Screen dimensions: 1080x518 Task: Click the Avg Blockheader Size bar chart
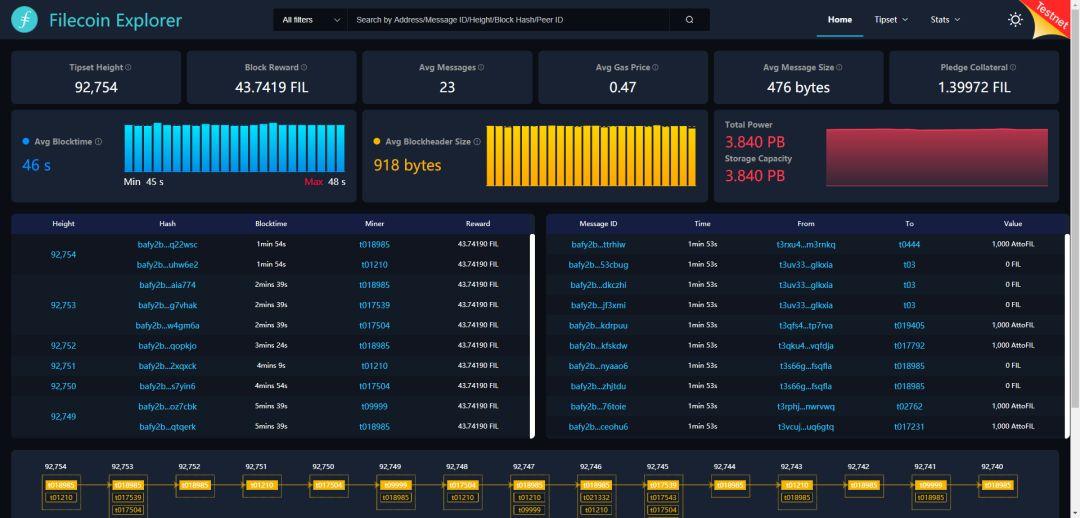click(x=591, y=156)
